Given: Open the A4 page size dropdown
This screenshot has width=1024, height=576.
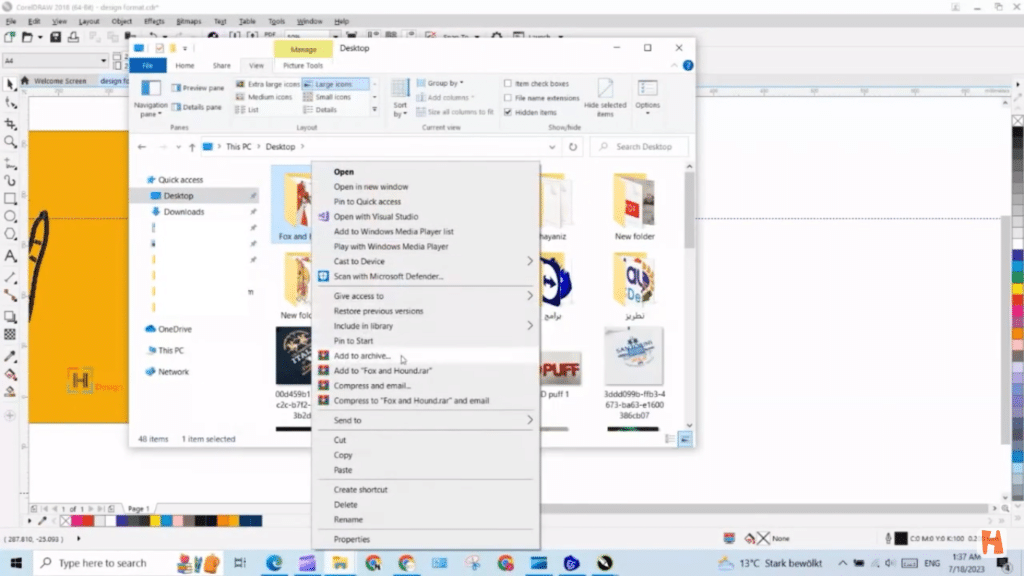Looking at the screenshot, I should click(103, 61).
